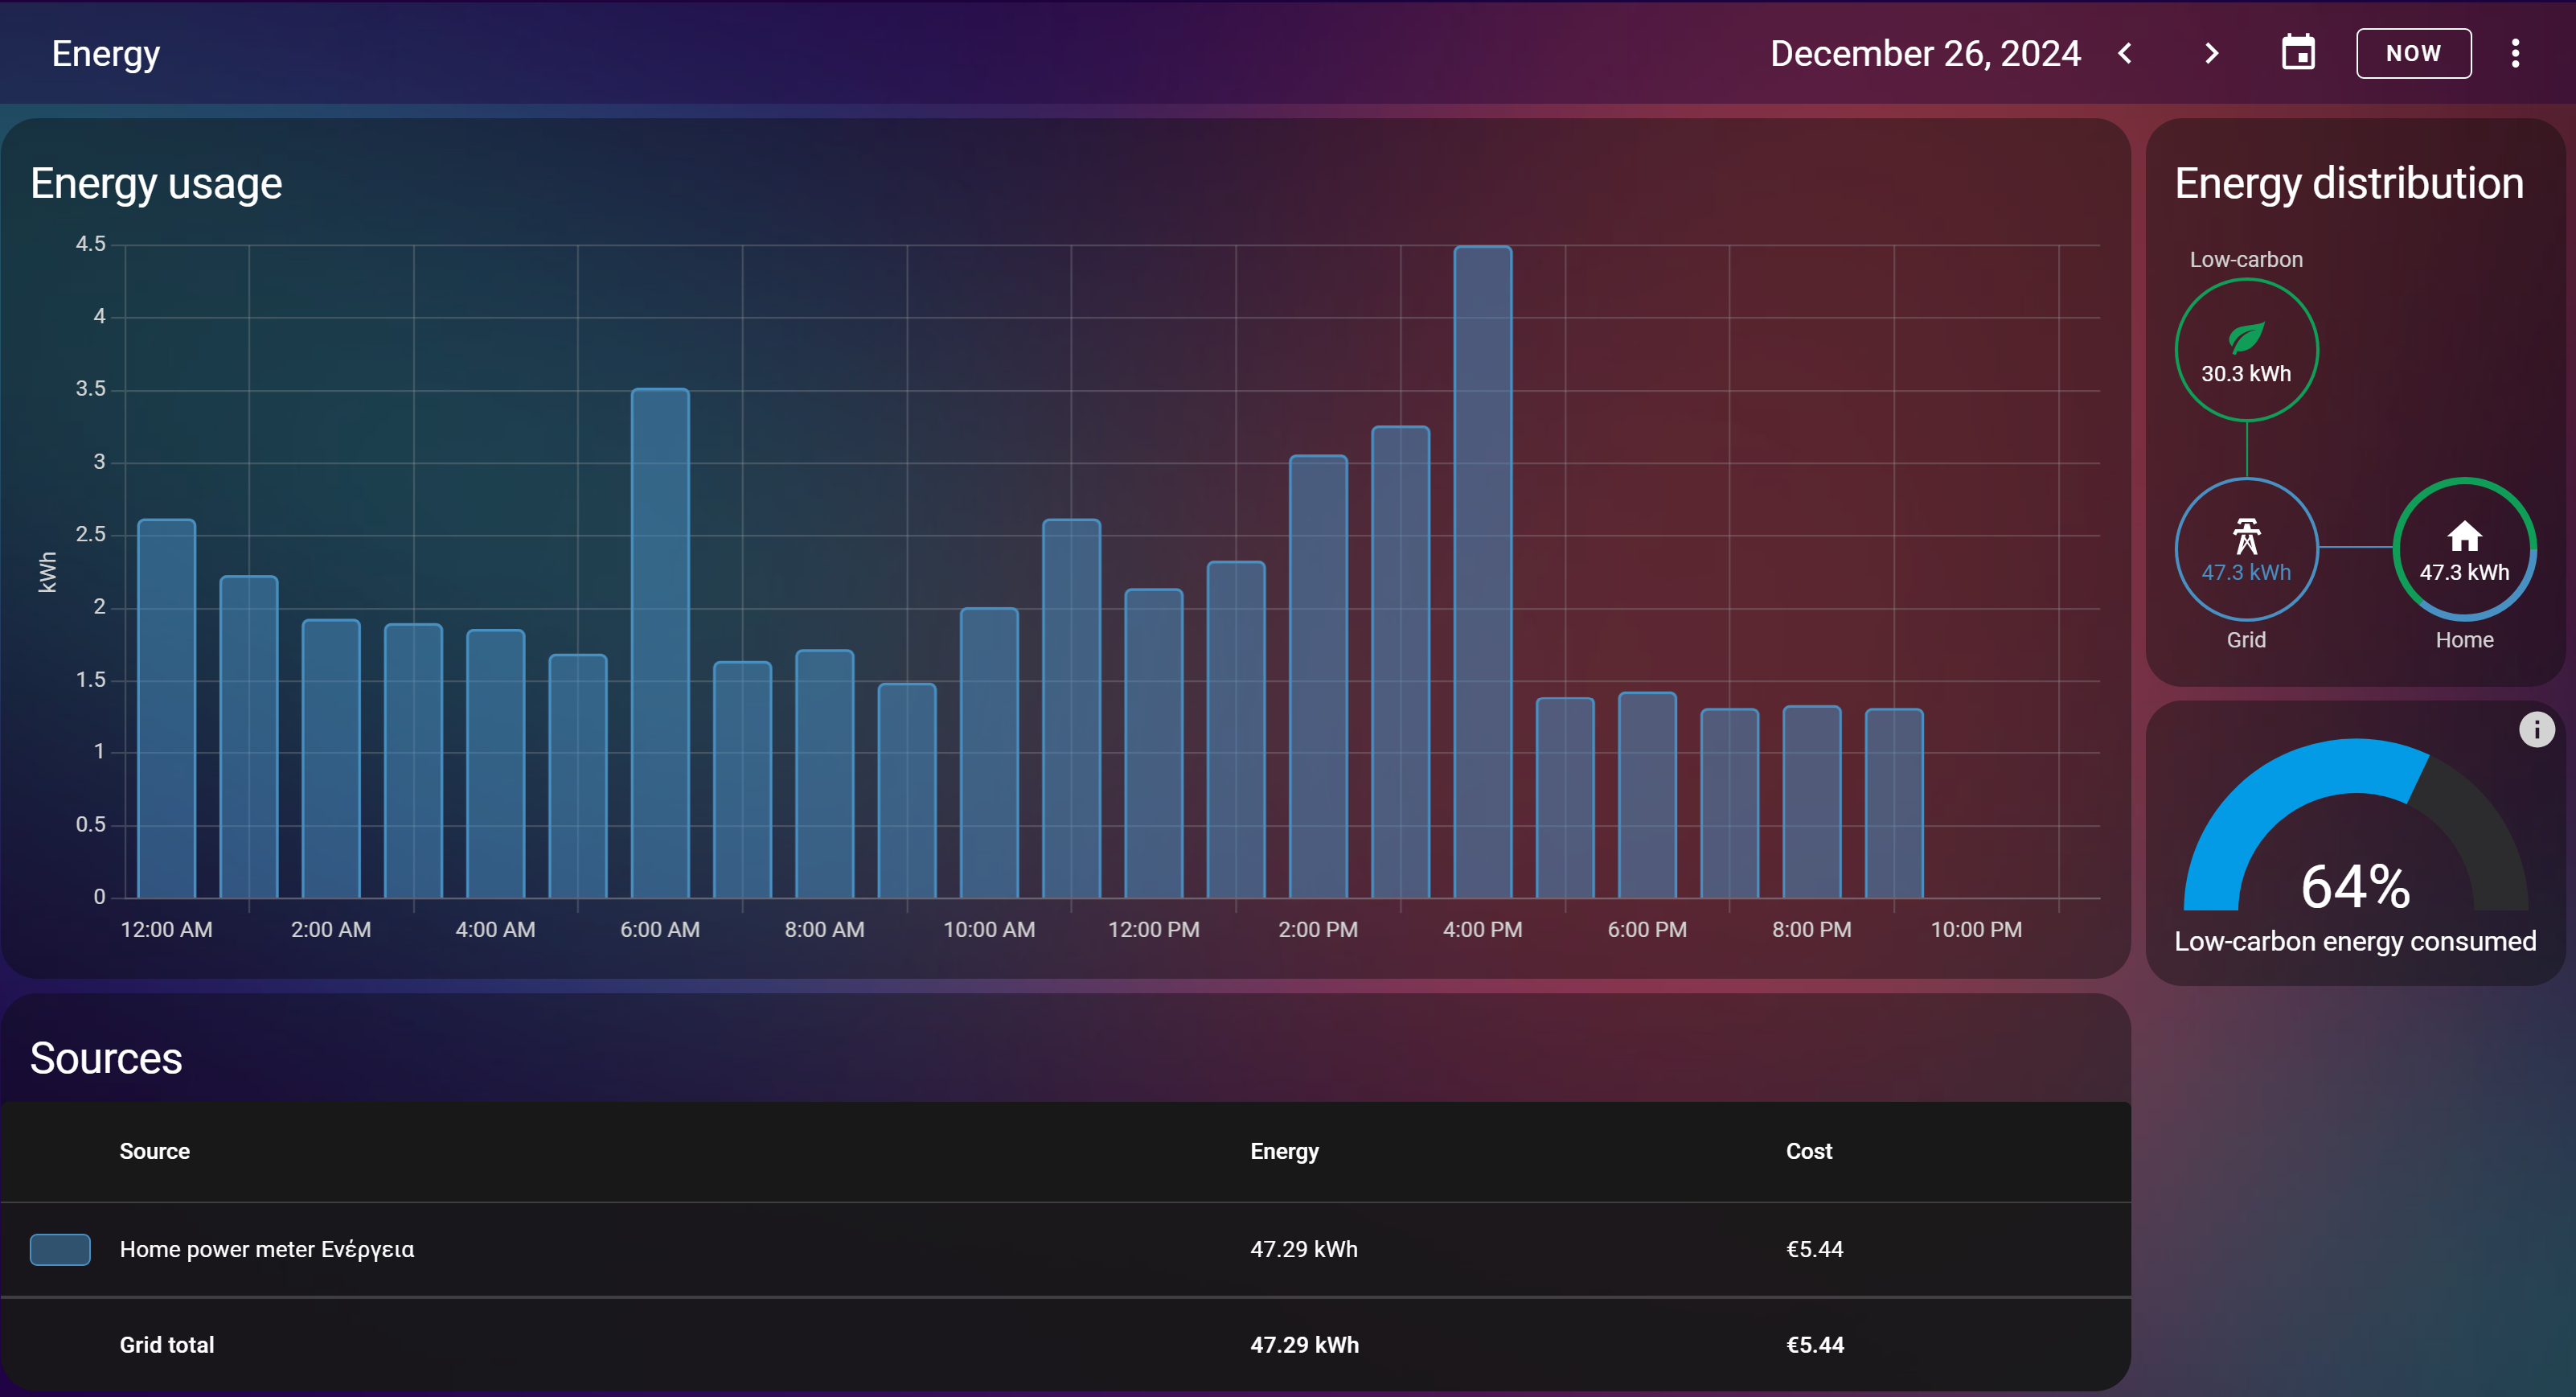Screen dimensions: 2576x1397
Task: Click the low-carbon info icon
Action: 2536,729
